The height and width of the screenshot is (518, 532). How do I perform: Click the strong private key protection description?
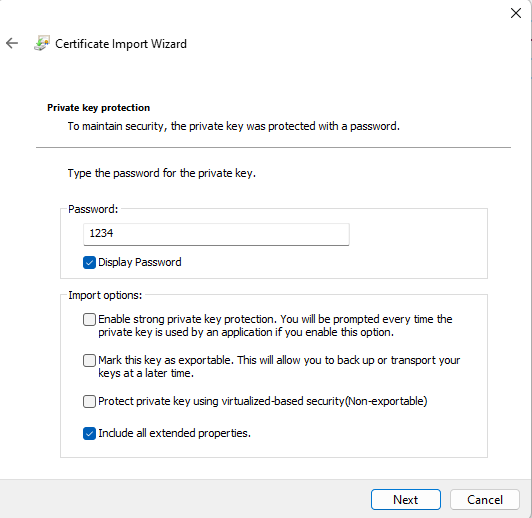(x=275, y=326)
